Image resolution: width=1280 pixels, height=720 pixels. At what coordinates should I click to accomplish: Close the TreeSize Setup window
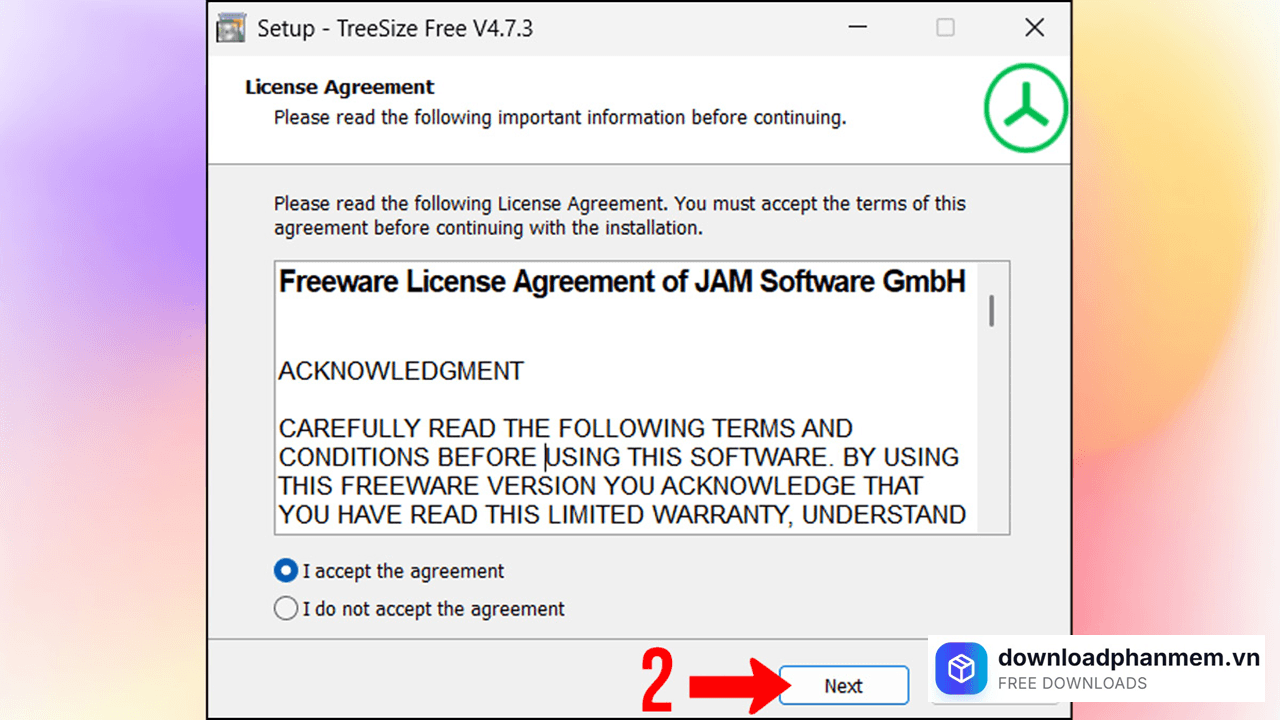coord(1035,28)
